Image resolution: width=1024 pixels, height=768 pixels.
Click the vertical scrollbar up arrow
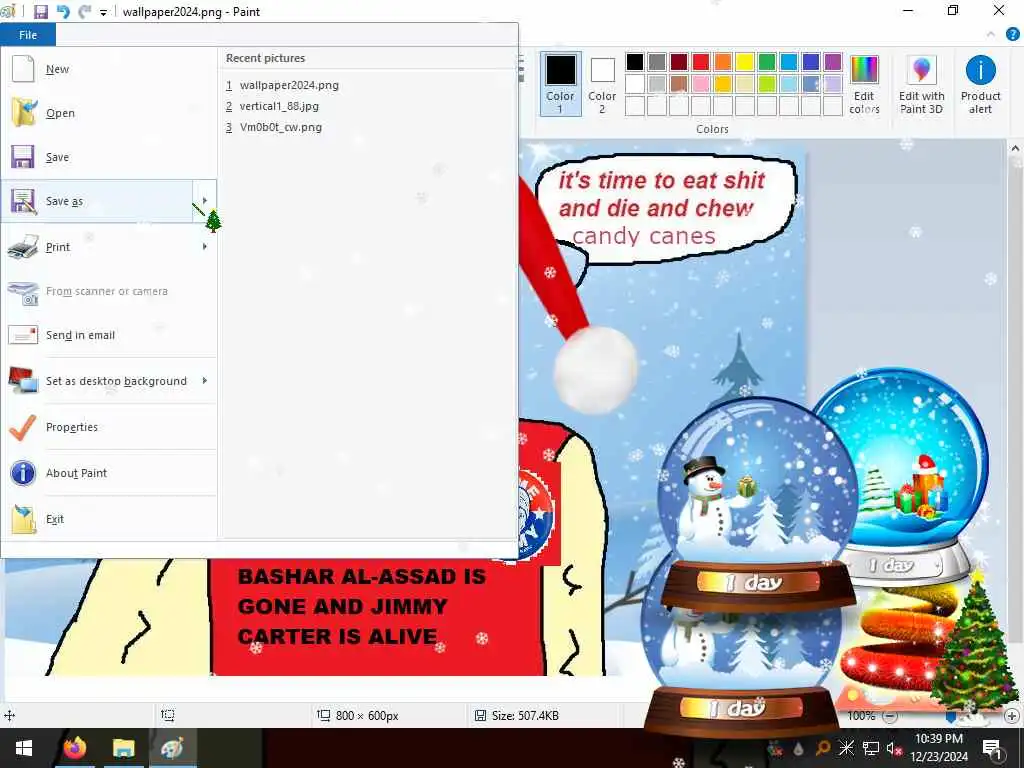[x=1015, y=148]
